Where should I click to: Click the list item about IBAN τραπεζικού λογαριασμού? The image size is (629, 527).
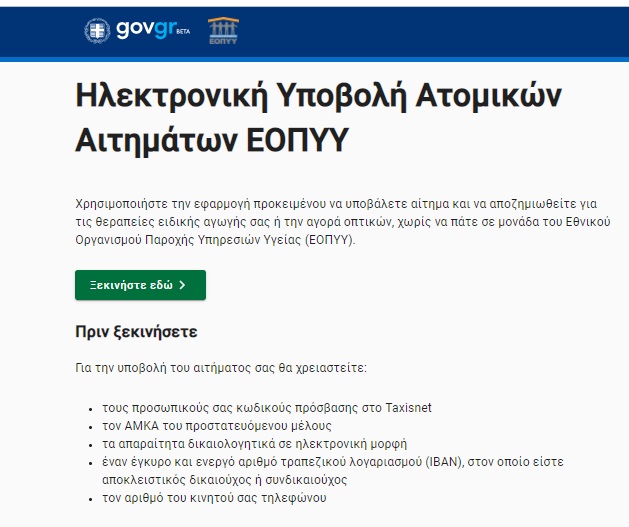click(333, 471)
